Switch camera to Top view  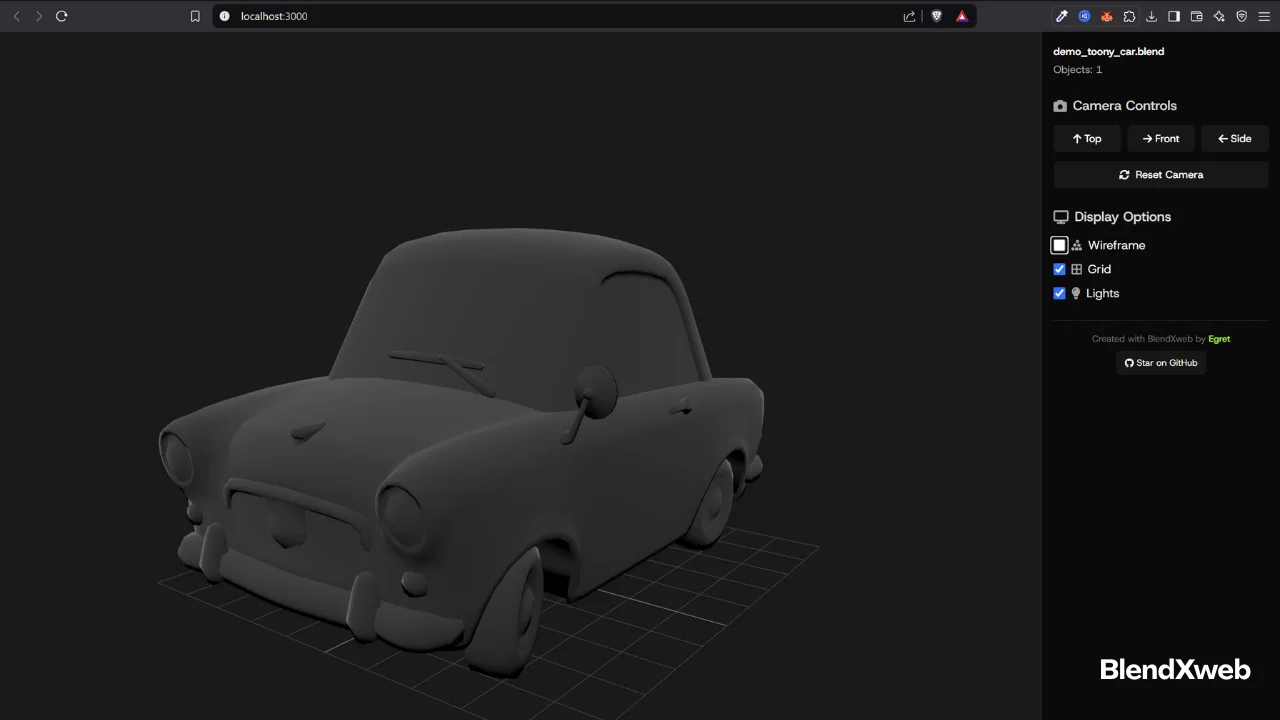click(1087, 138)
